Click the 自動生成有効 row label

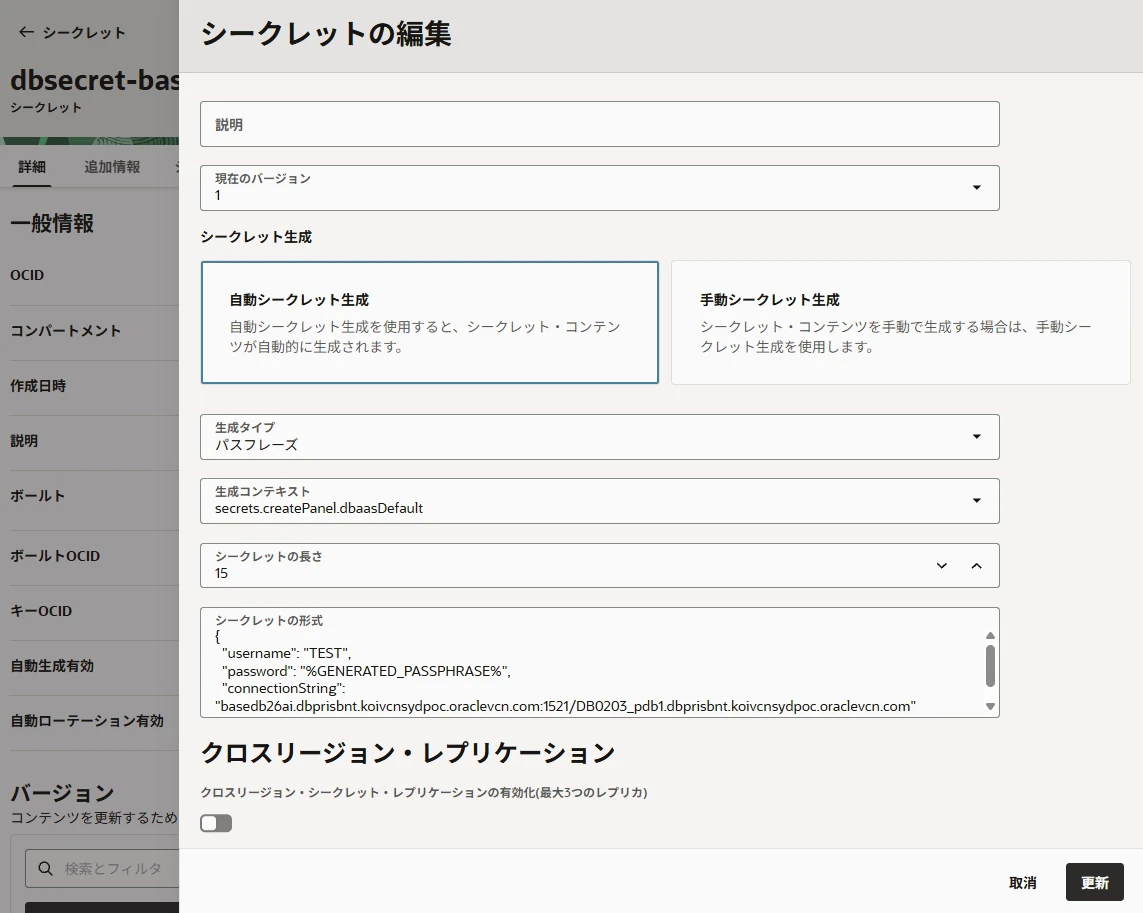click(x=52, y=666)
